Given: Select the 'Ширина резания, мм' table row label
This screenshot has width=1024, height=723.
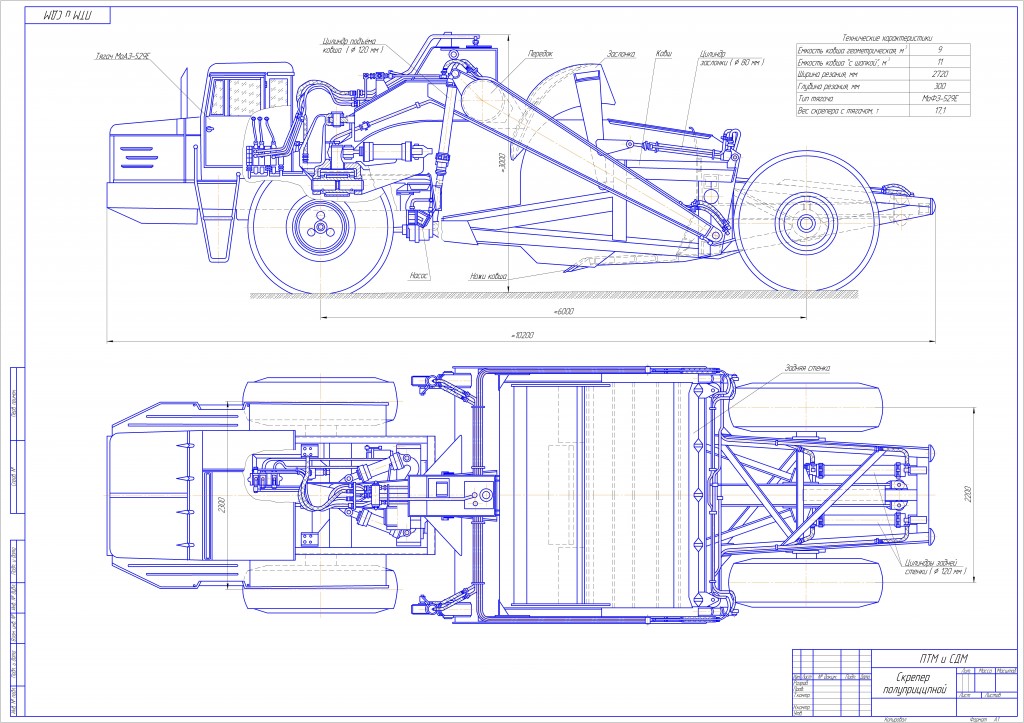Looking at the screenshot, I should point(827,74).
